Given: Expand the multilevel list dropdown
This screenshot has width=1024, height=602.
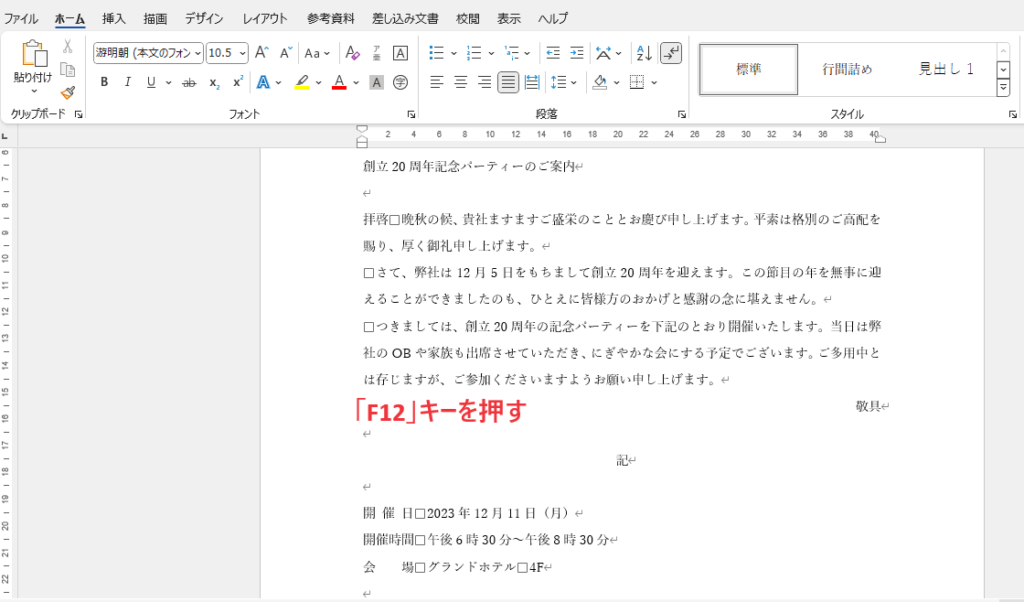Looking at the screenshot, I should [527, 54].
